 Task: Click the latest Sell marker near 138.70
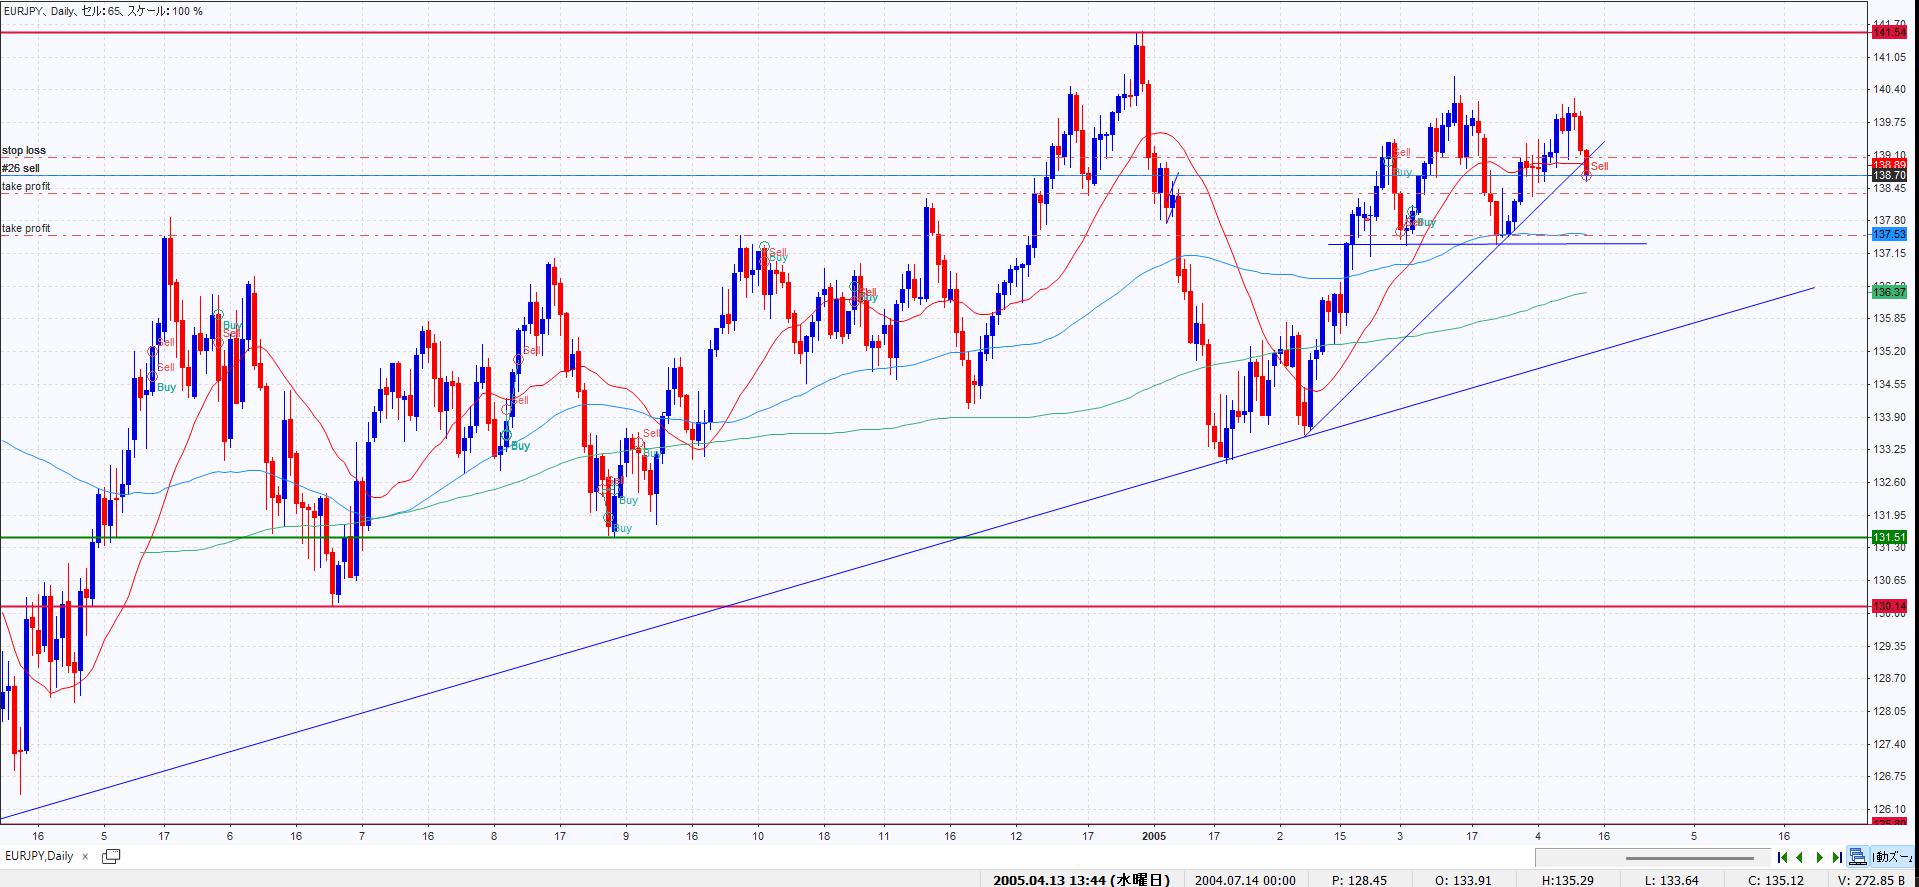[x=1599, y=166]
